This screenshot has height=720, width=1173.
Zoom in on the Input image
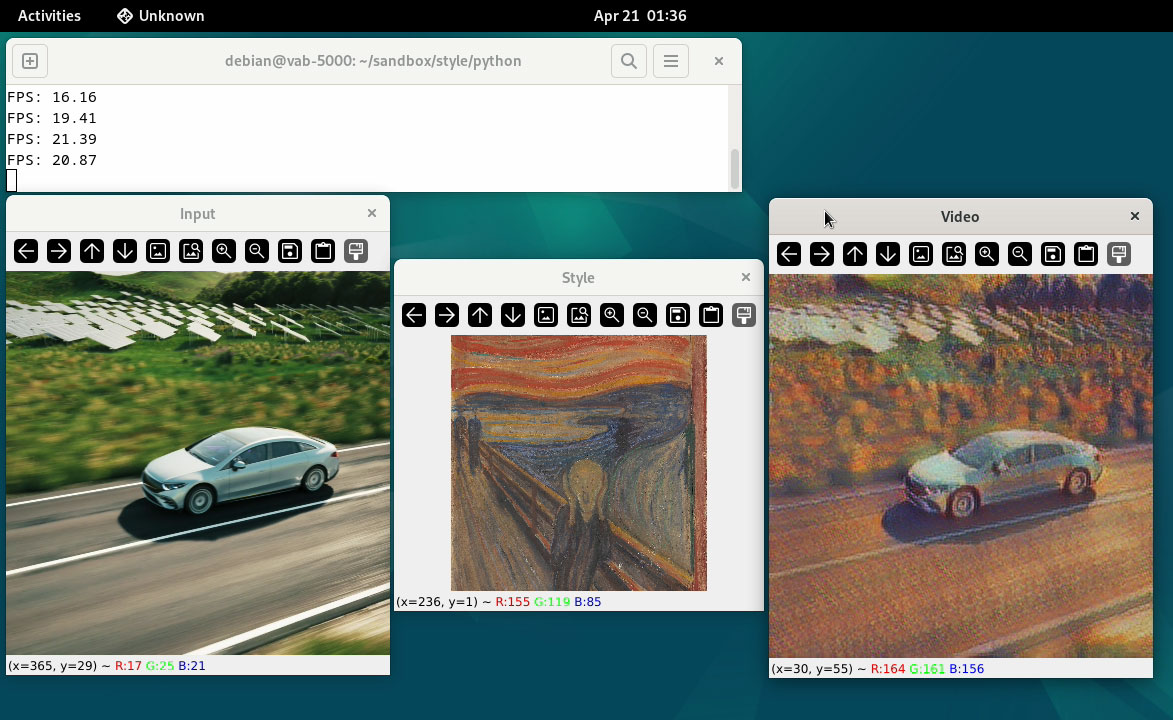coord(224,251)
